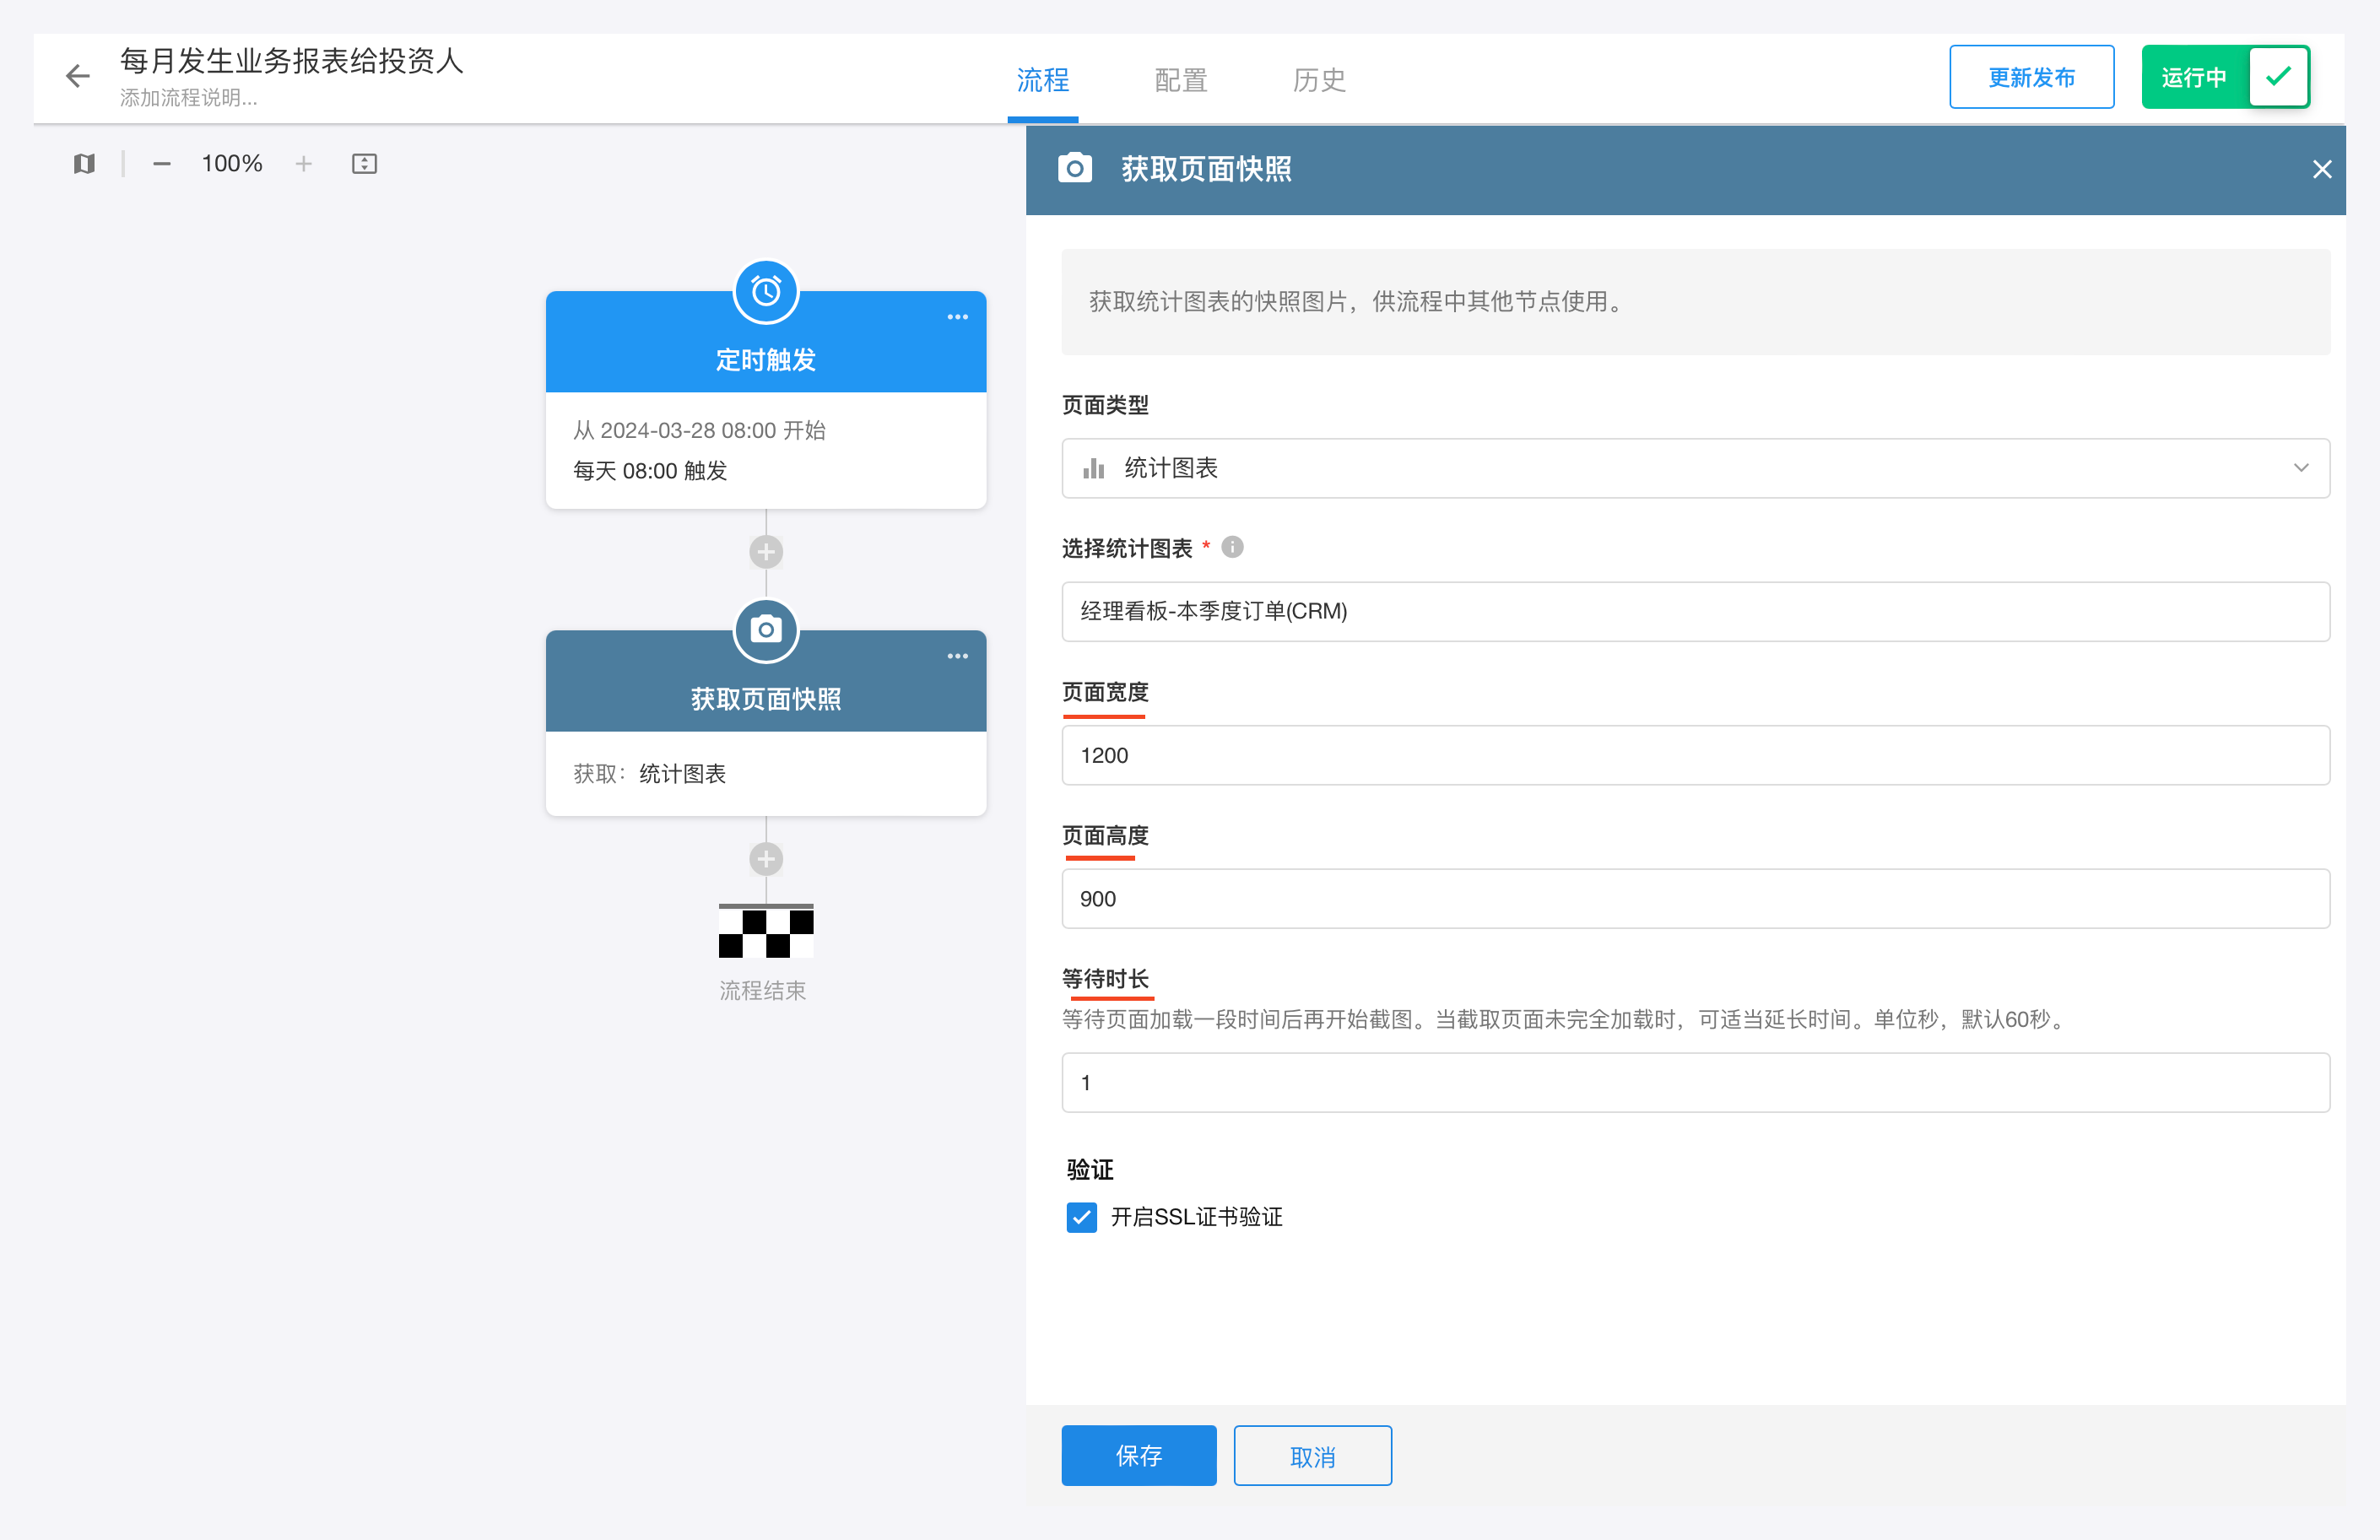Switch to the 配置 tab
This screenshot has height=1540, width=2380.
(1180, 80)
